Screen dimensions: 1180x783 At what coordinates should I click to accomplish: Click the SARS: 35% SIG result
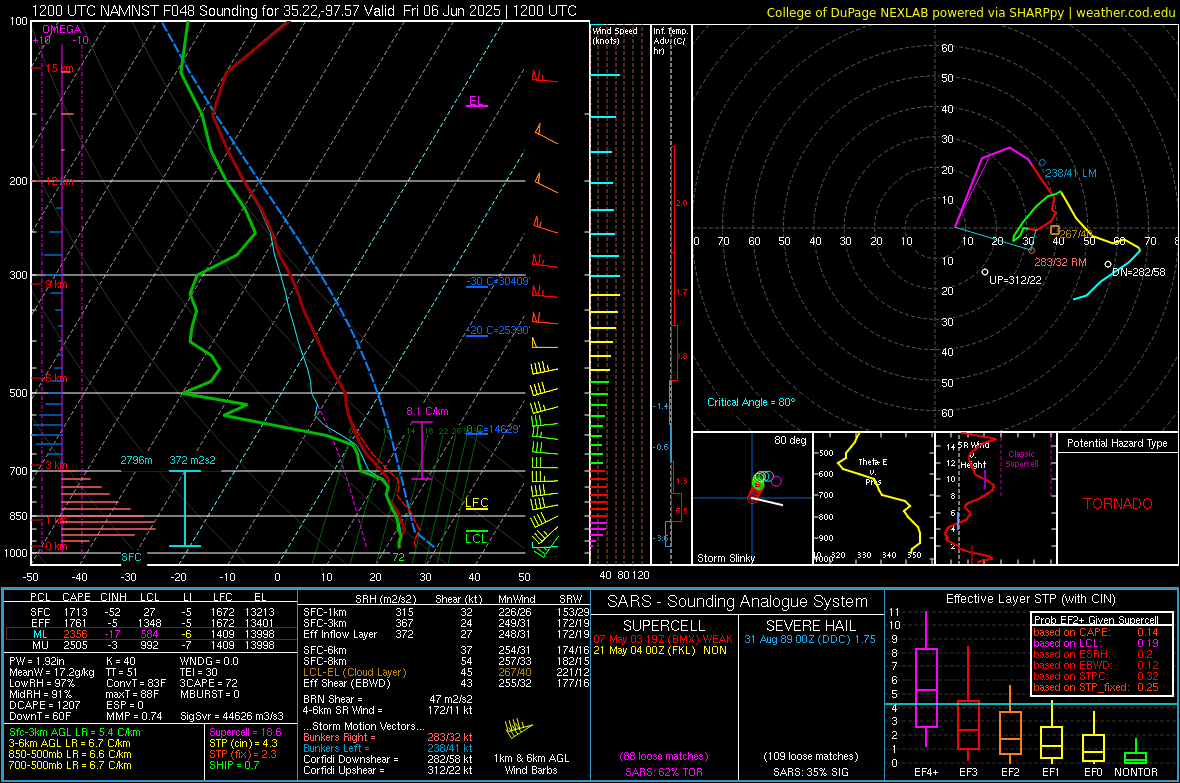[810, 772]
